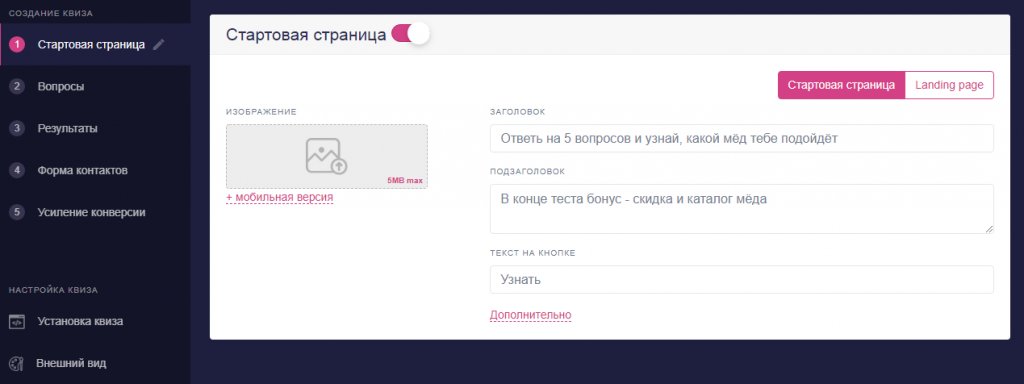Open the Форма контактов section
Screen dimensions: 1024x384
pyautogui.click(x=82, y=170)
